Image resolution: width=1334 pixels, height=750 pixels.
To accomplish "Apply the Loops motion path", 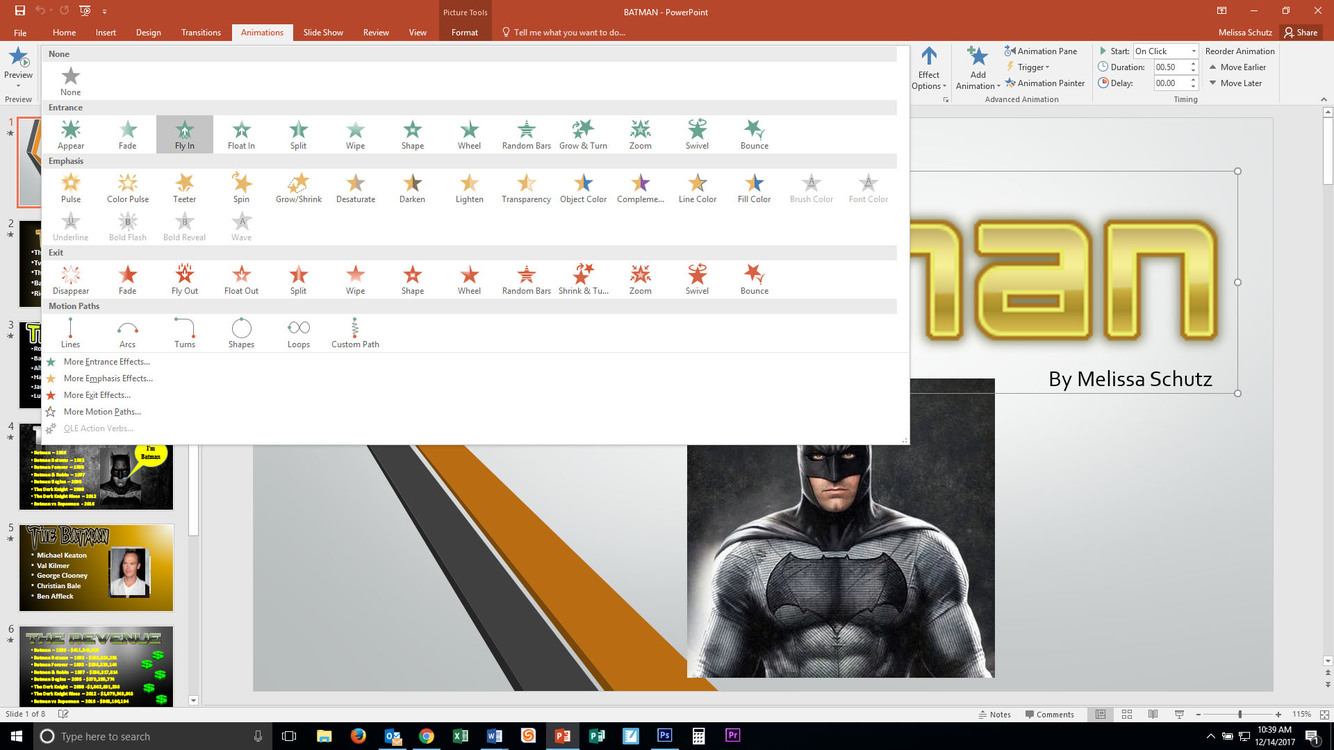I will pos(298,332).
